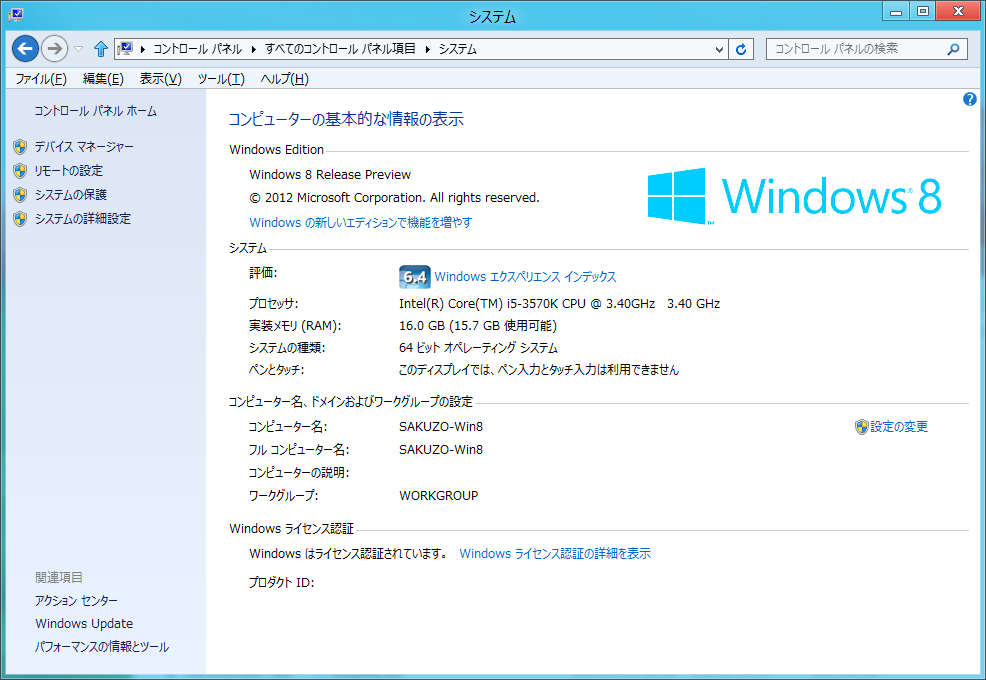Open システムの詳細設定 link

(x=83, y=218)
